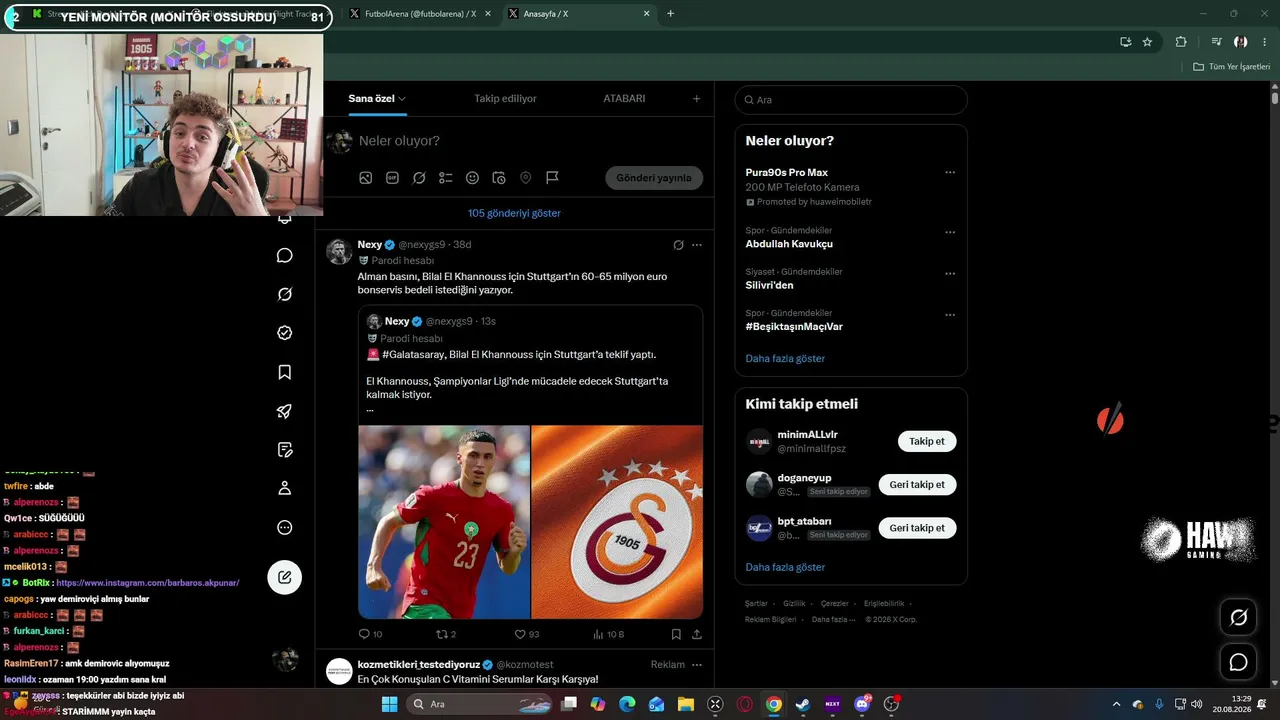
Task: Focus the X search box Ara
Action: 851,100
